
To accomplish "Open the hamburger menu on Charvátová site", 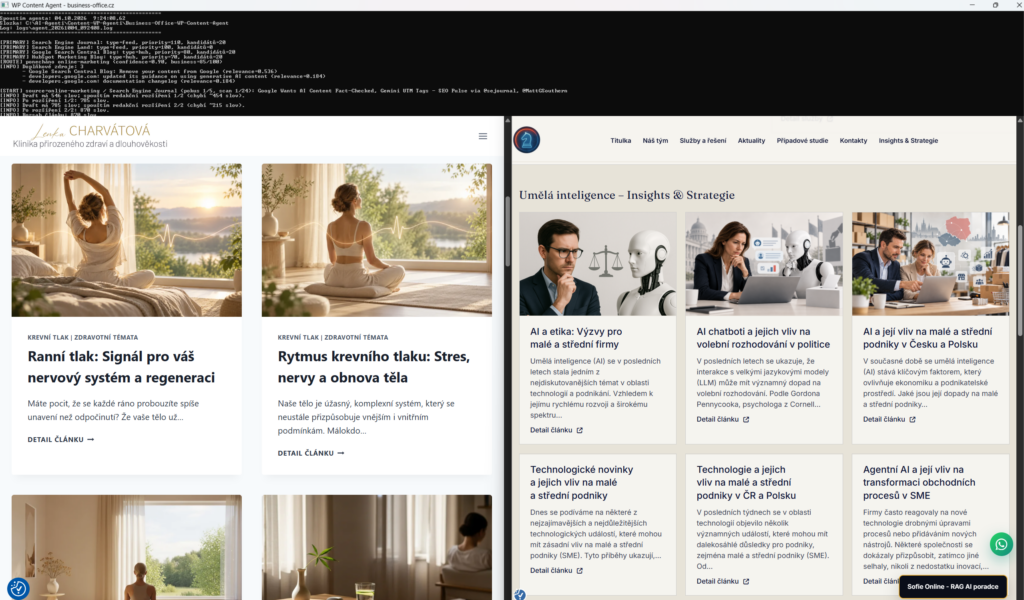I will coord(483,136).
